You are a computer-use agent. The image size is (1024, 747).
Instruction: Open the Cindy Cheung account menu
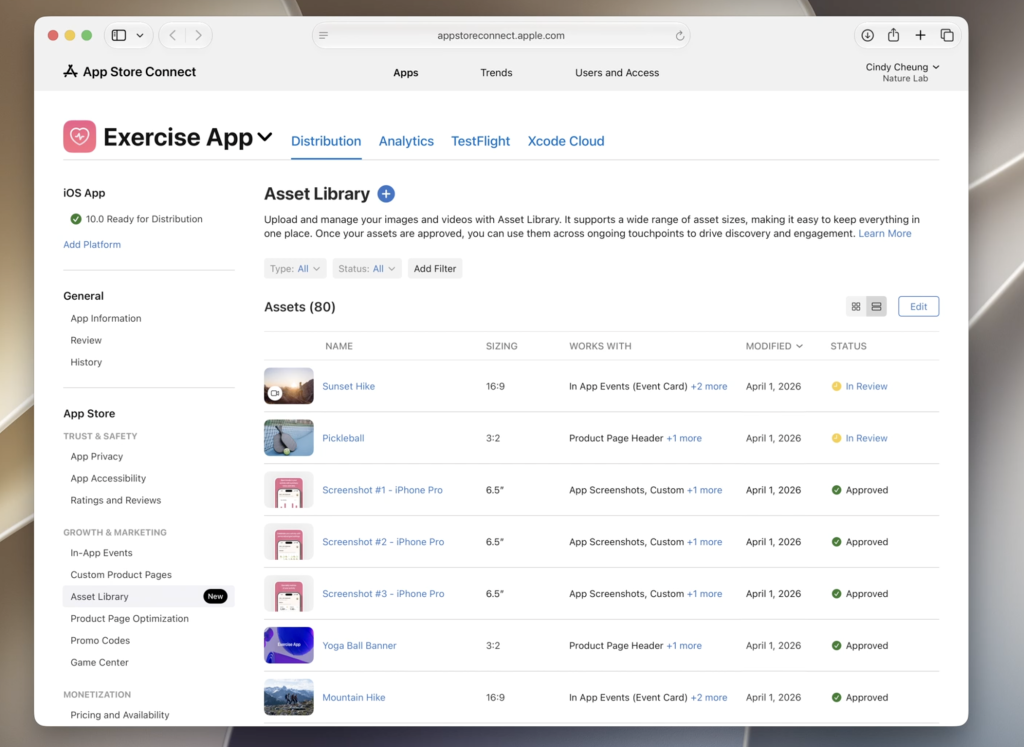[x=903, y=72]
